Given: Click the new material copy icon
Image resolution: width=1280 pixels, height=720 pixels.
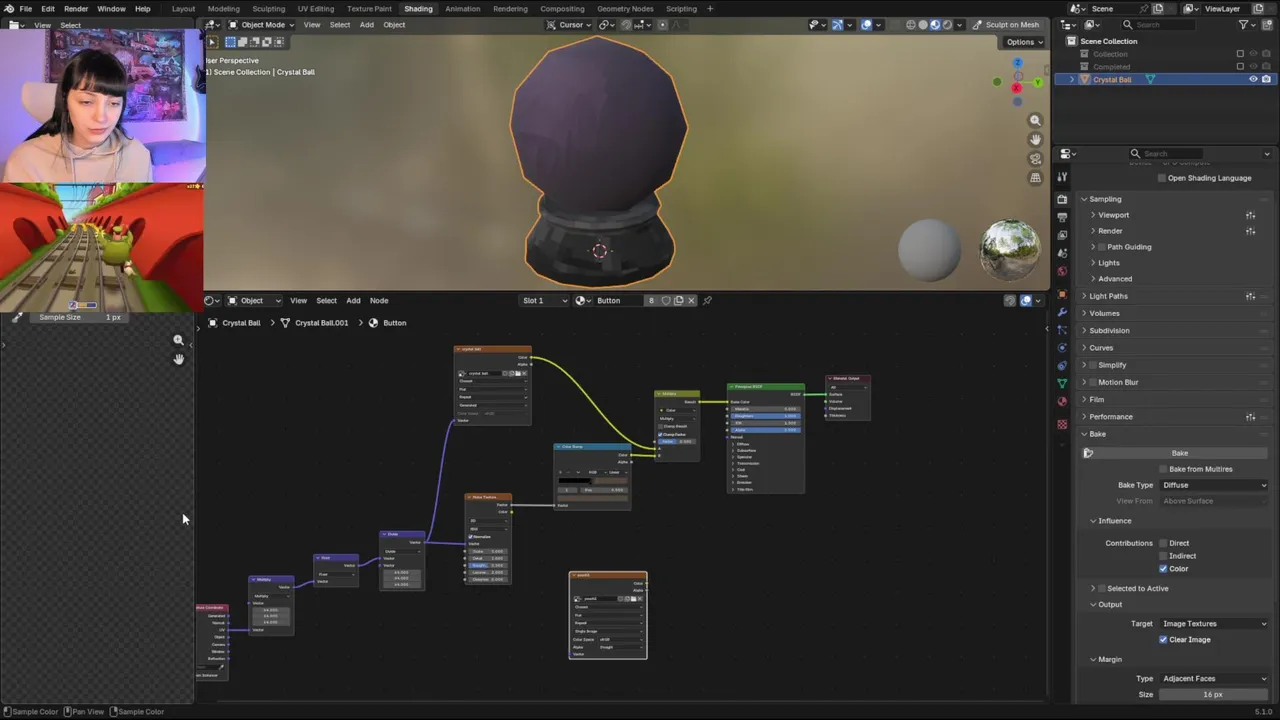Looking at the screenshot, I should [x=679, y=300].
